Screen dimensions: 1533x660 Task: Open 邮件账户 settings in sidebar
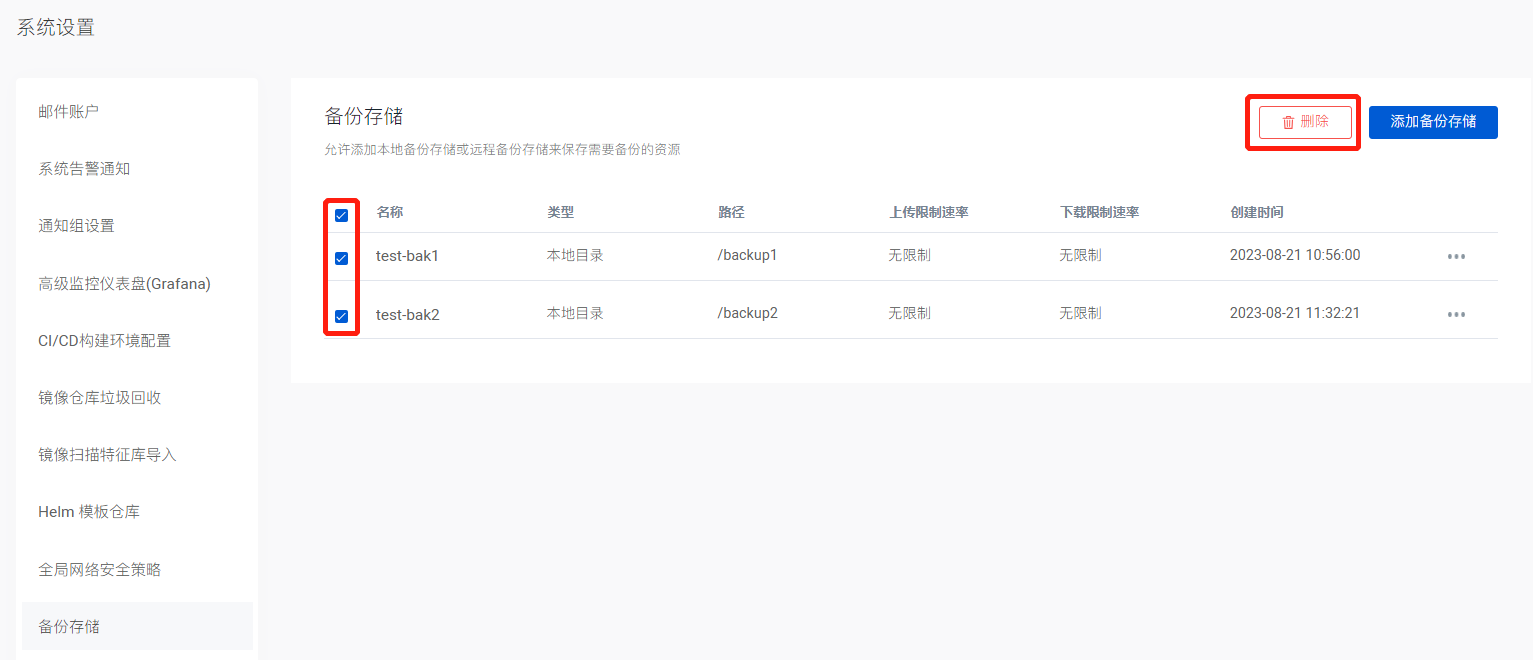tap(69, 111)
